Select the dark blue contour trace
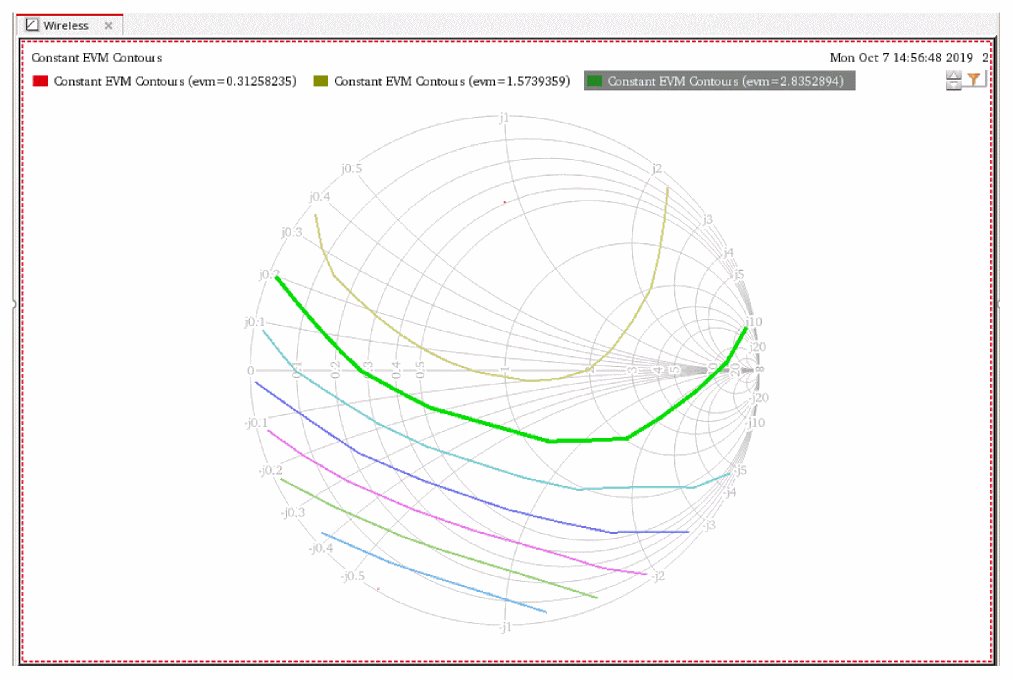 tap(450, 490)
